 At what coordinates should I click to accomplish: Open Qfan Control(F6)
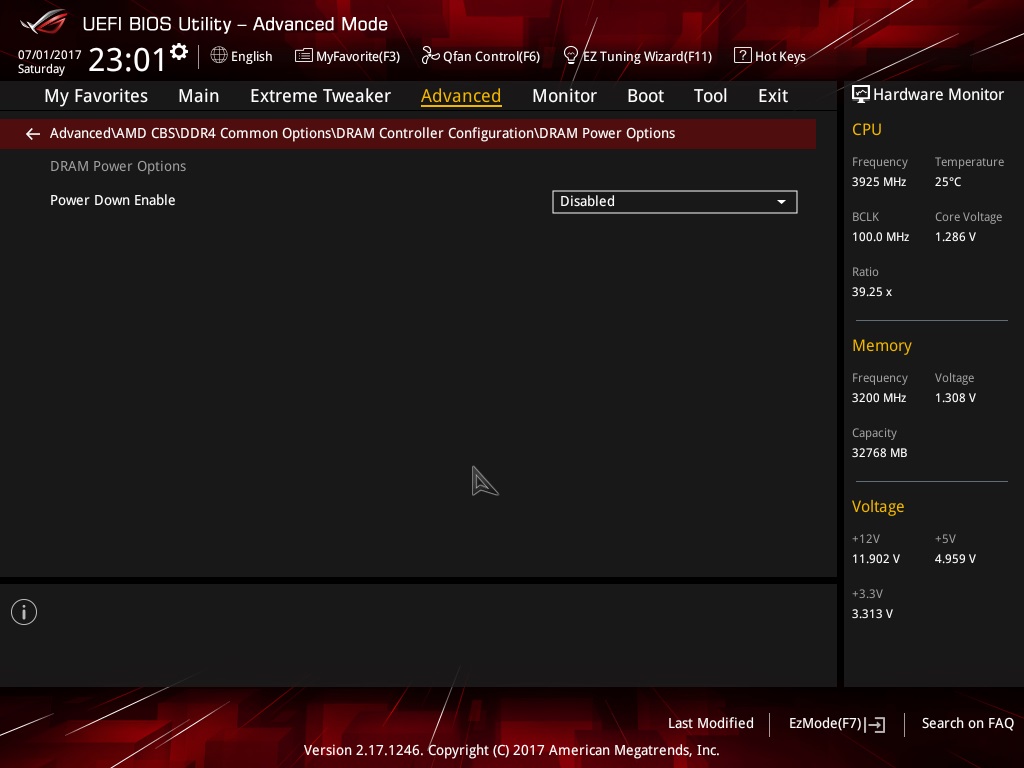tap(481, 56)
